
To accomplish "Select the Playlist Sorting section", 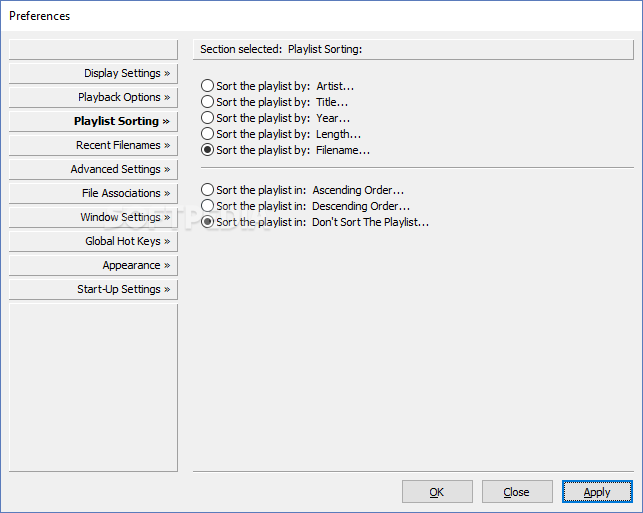I will (x=93, y=121).
